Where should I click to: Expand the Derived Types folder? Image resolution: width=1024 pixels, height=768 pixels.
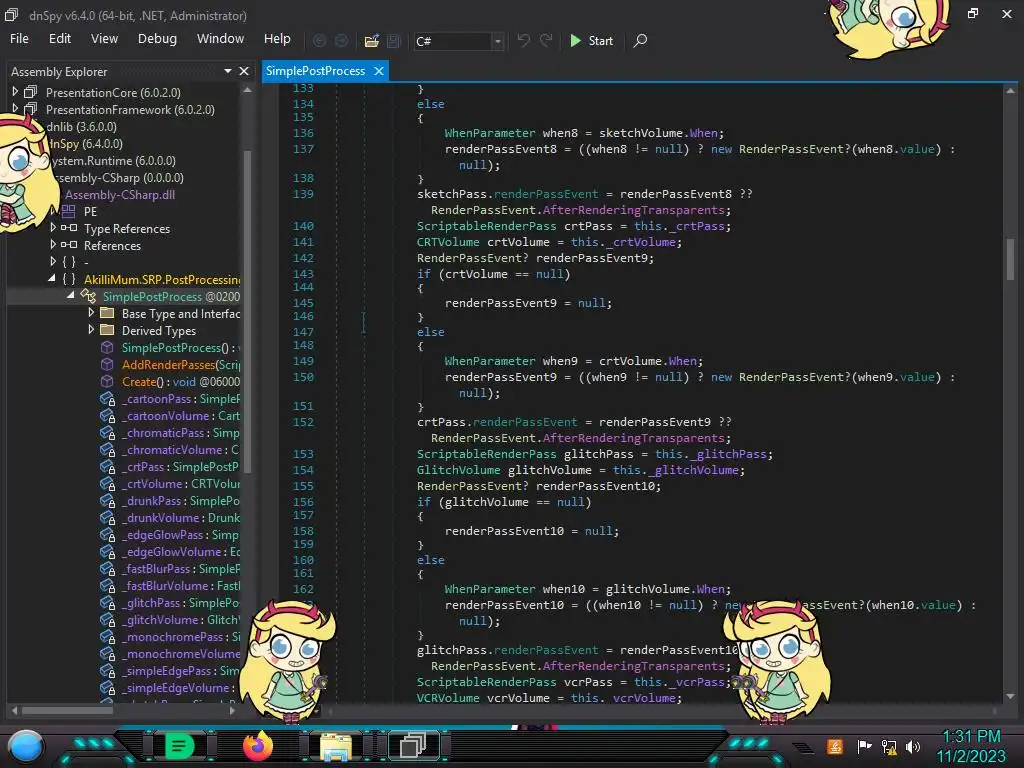point(91,330)
